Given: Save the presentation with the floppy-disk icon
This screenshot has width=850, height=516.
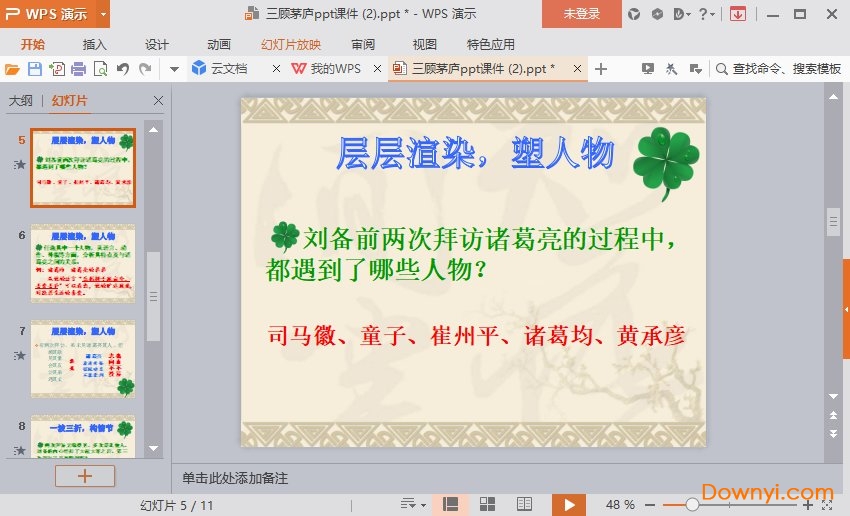Looking at the screenshot, I should point(35,69).
